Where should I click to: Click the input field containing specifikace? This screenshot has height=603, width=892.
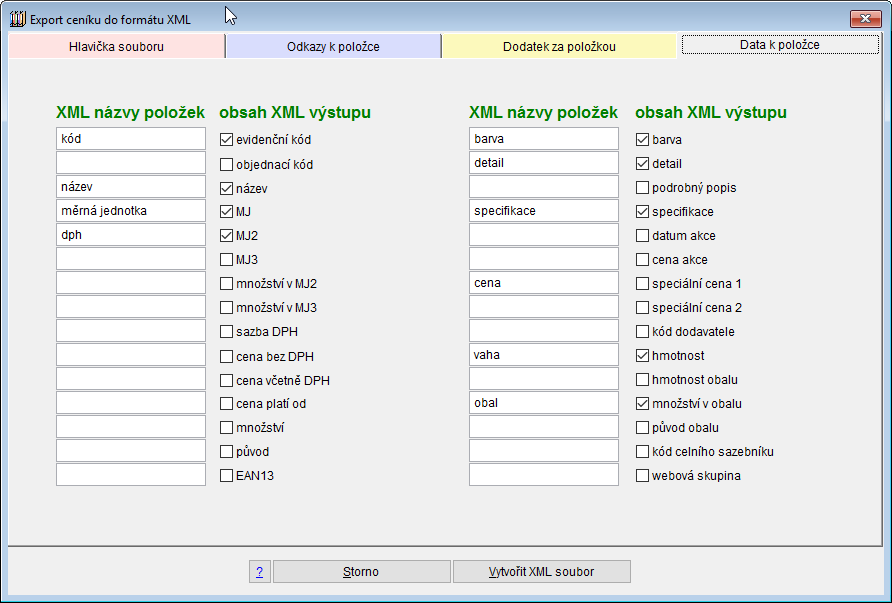[544, 211]
